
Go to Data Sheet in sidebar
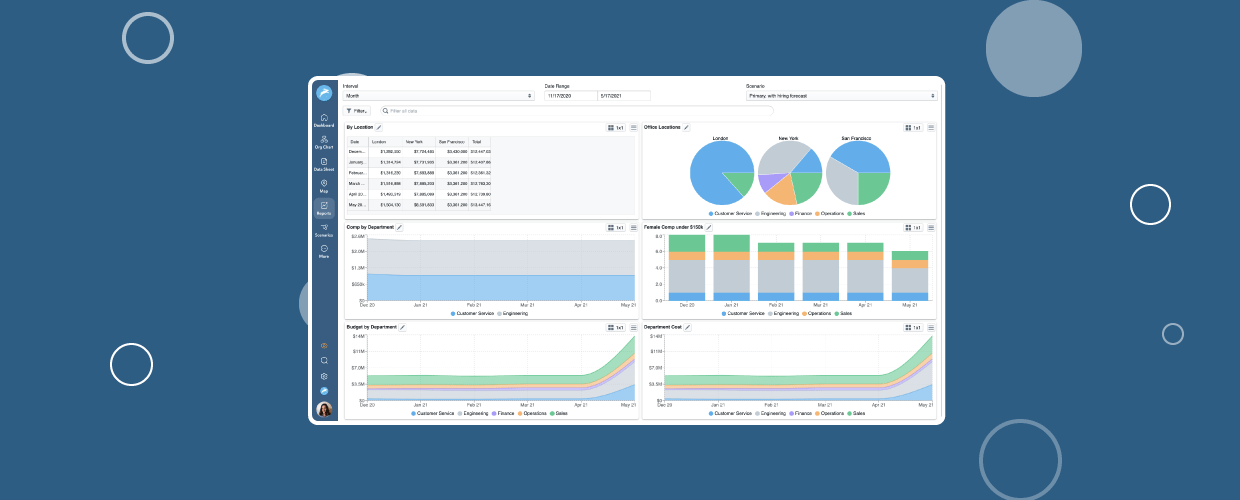click(x=324, y=164)
